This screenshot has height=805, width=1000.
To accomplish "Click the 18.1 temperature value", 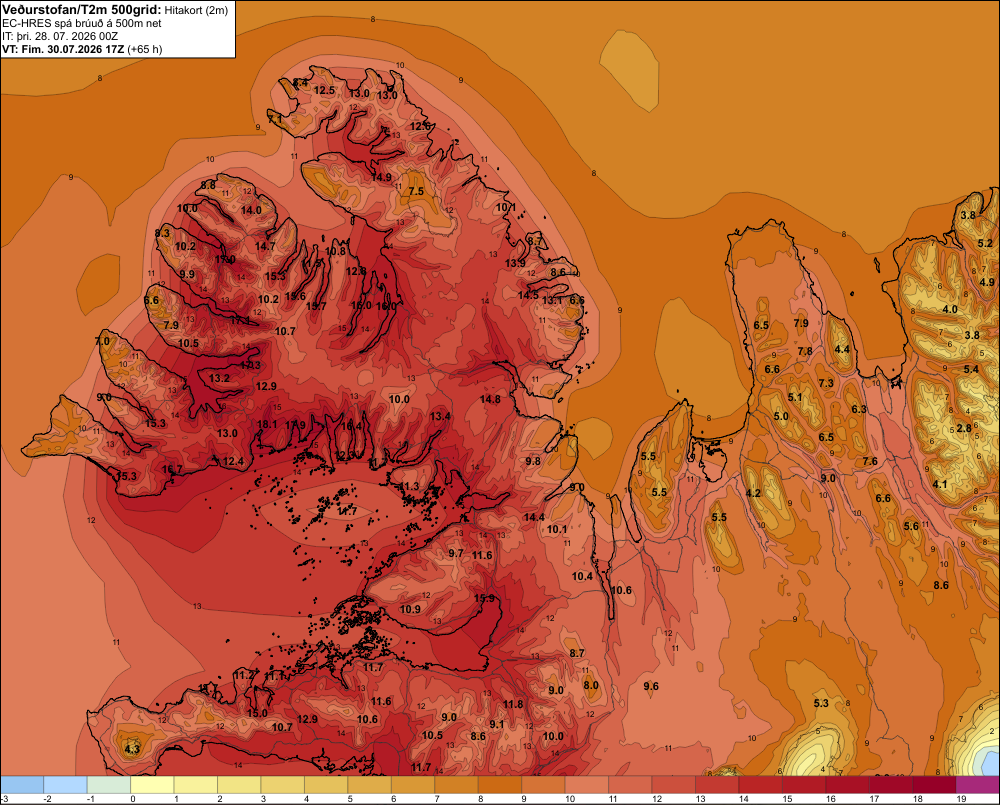I will point(267,424).
